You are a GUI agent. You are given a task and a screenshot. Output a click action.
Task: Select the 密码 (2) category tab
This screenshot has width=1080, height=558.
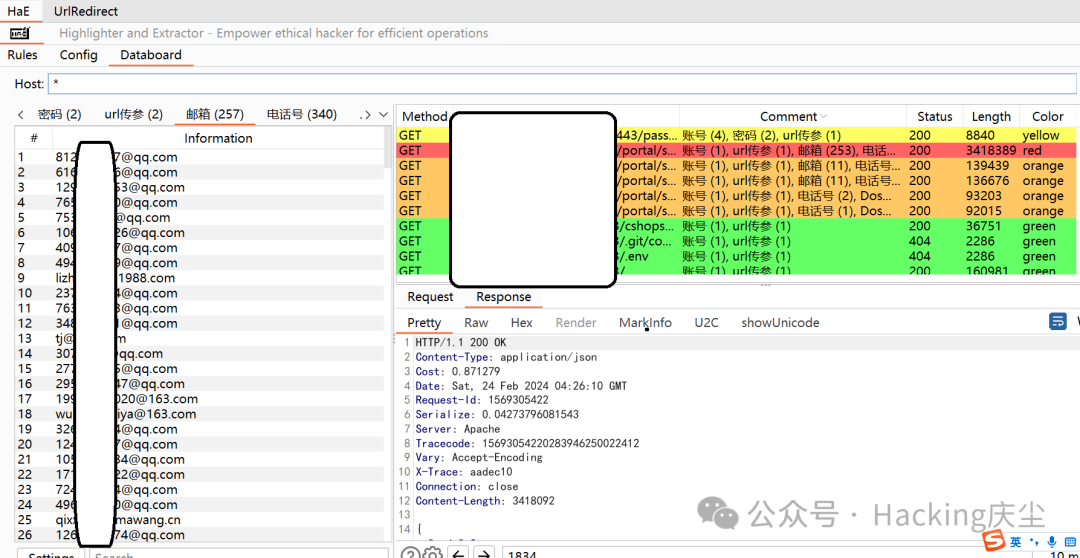(x=59, y=114)
